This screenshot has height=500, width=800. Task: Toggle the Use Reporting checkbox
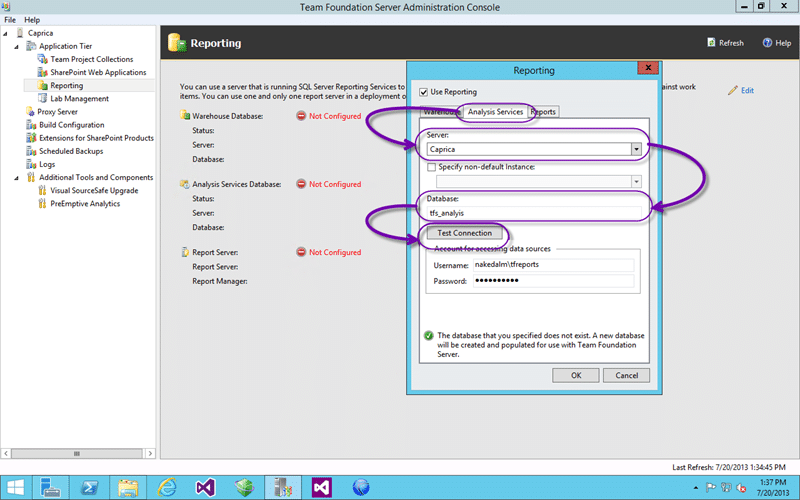(x=423, y=92)
